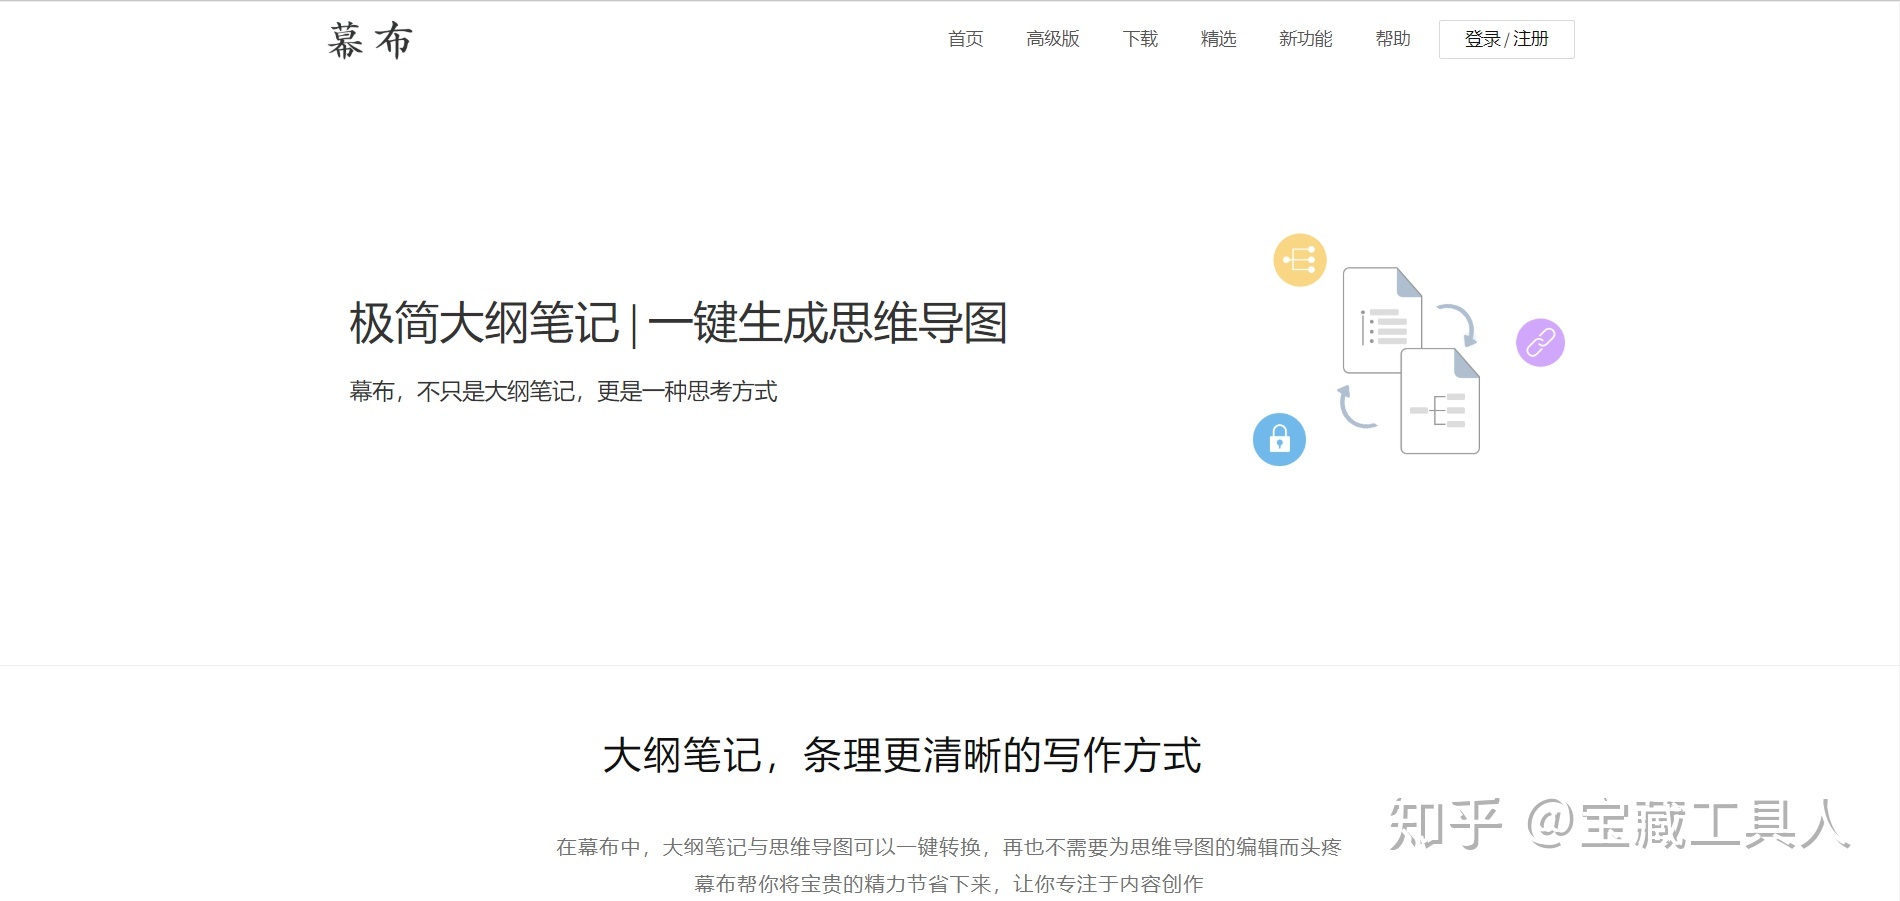Open the 新功能 navigation link
This screenshot has width=1900, height=901.
pyautogui.click(x=1305, y=39)
